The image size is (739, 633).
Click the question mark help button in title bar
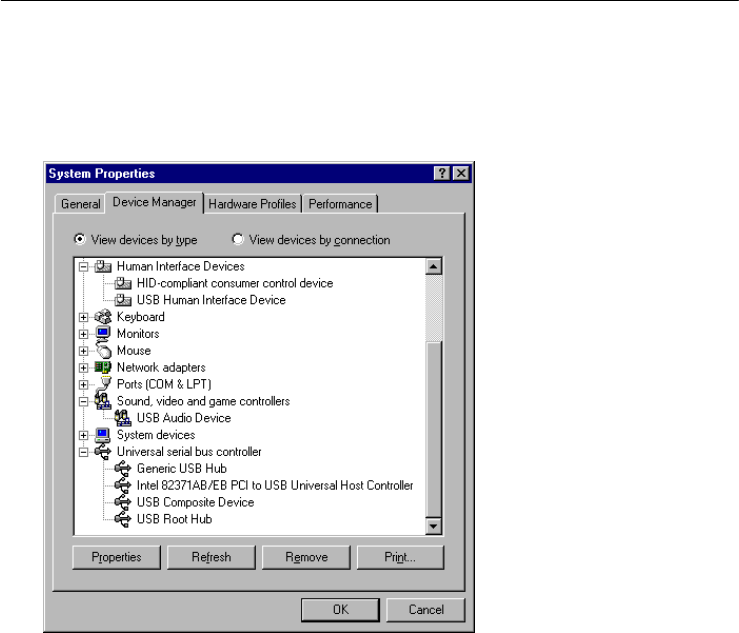coord(442,173)
